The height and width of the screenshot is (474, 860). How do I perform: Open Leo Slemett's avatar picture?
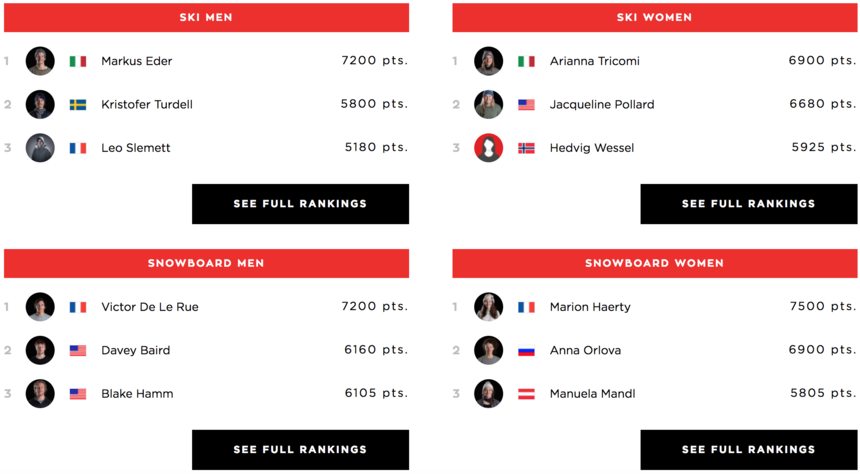[40, 148]
